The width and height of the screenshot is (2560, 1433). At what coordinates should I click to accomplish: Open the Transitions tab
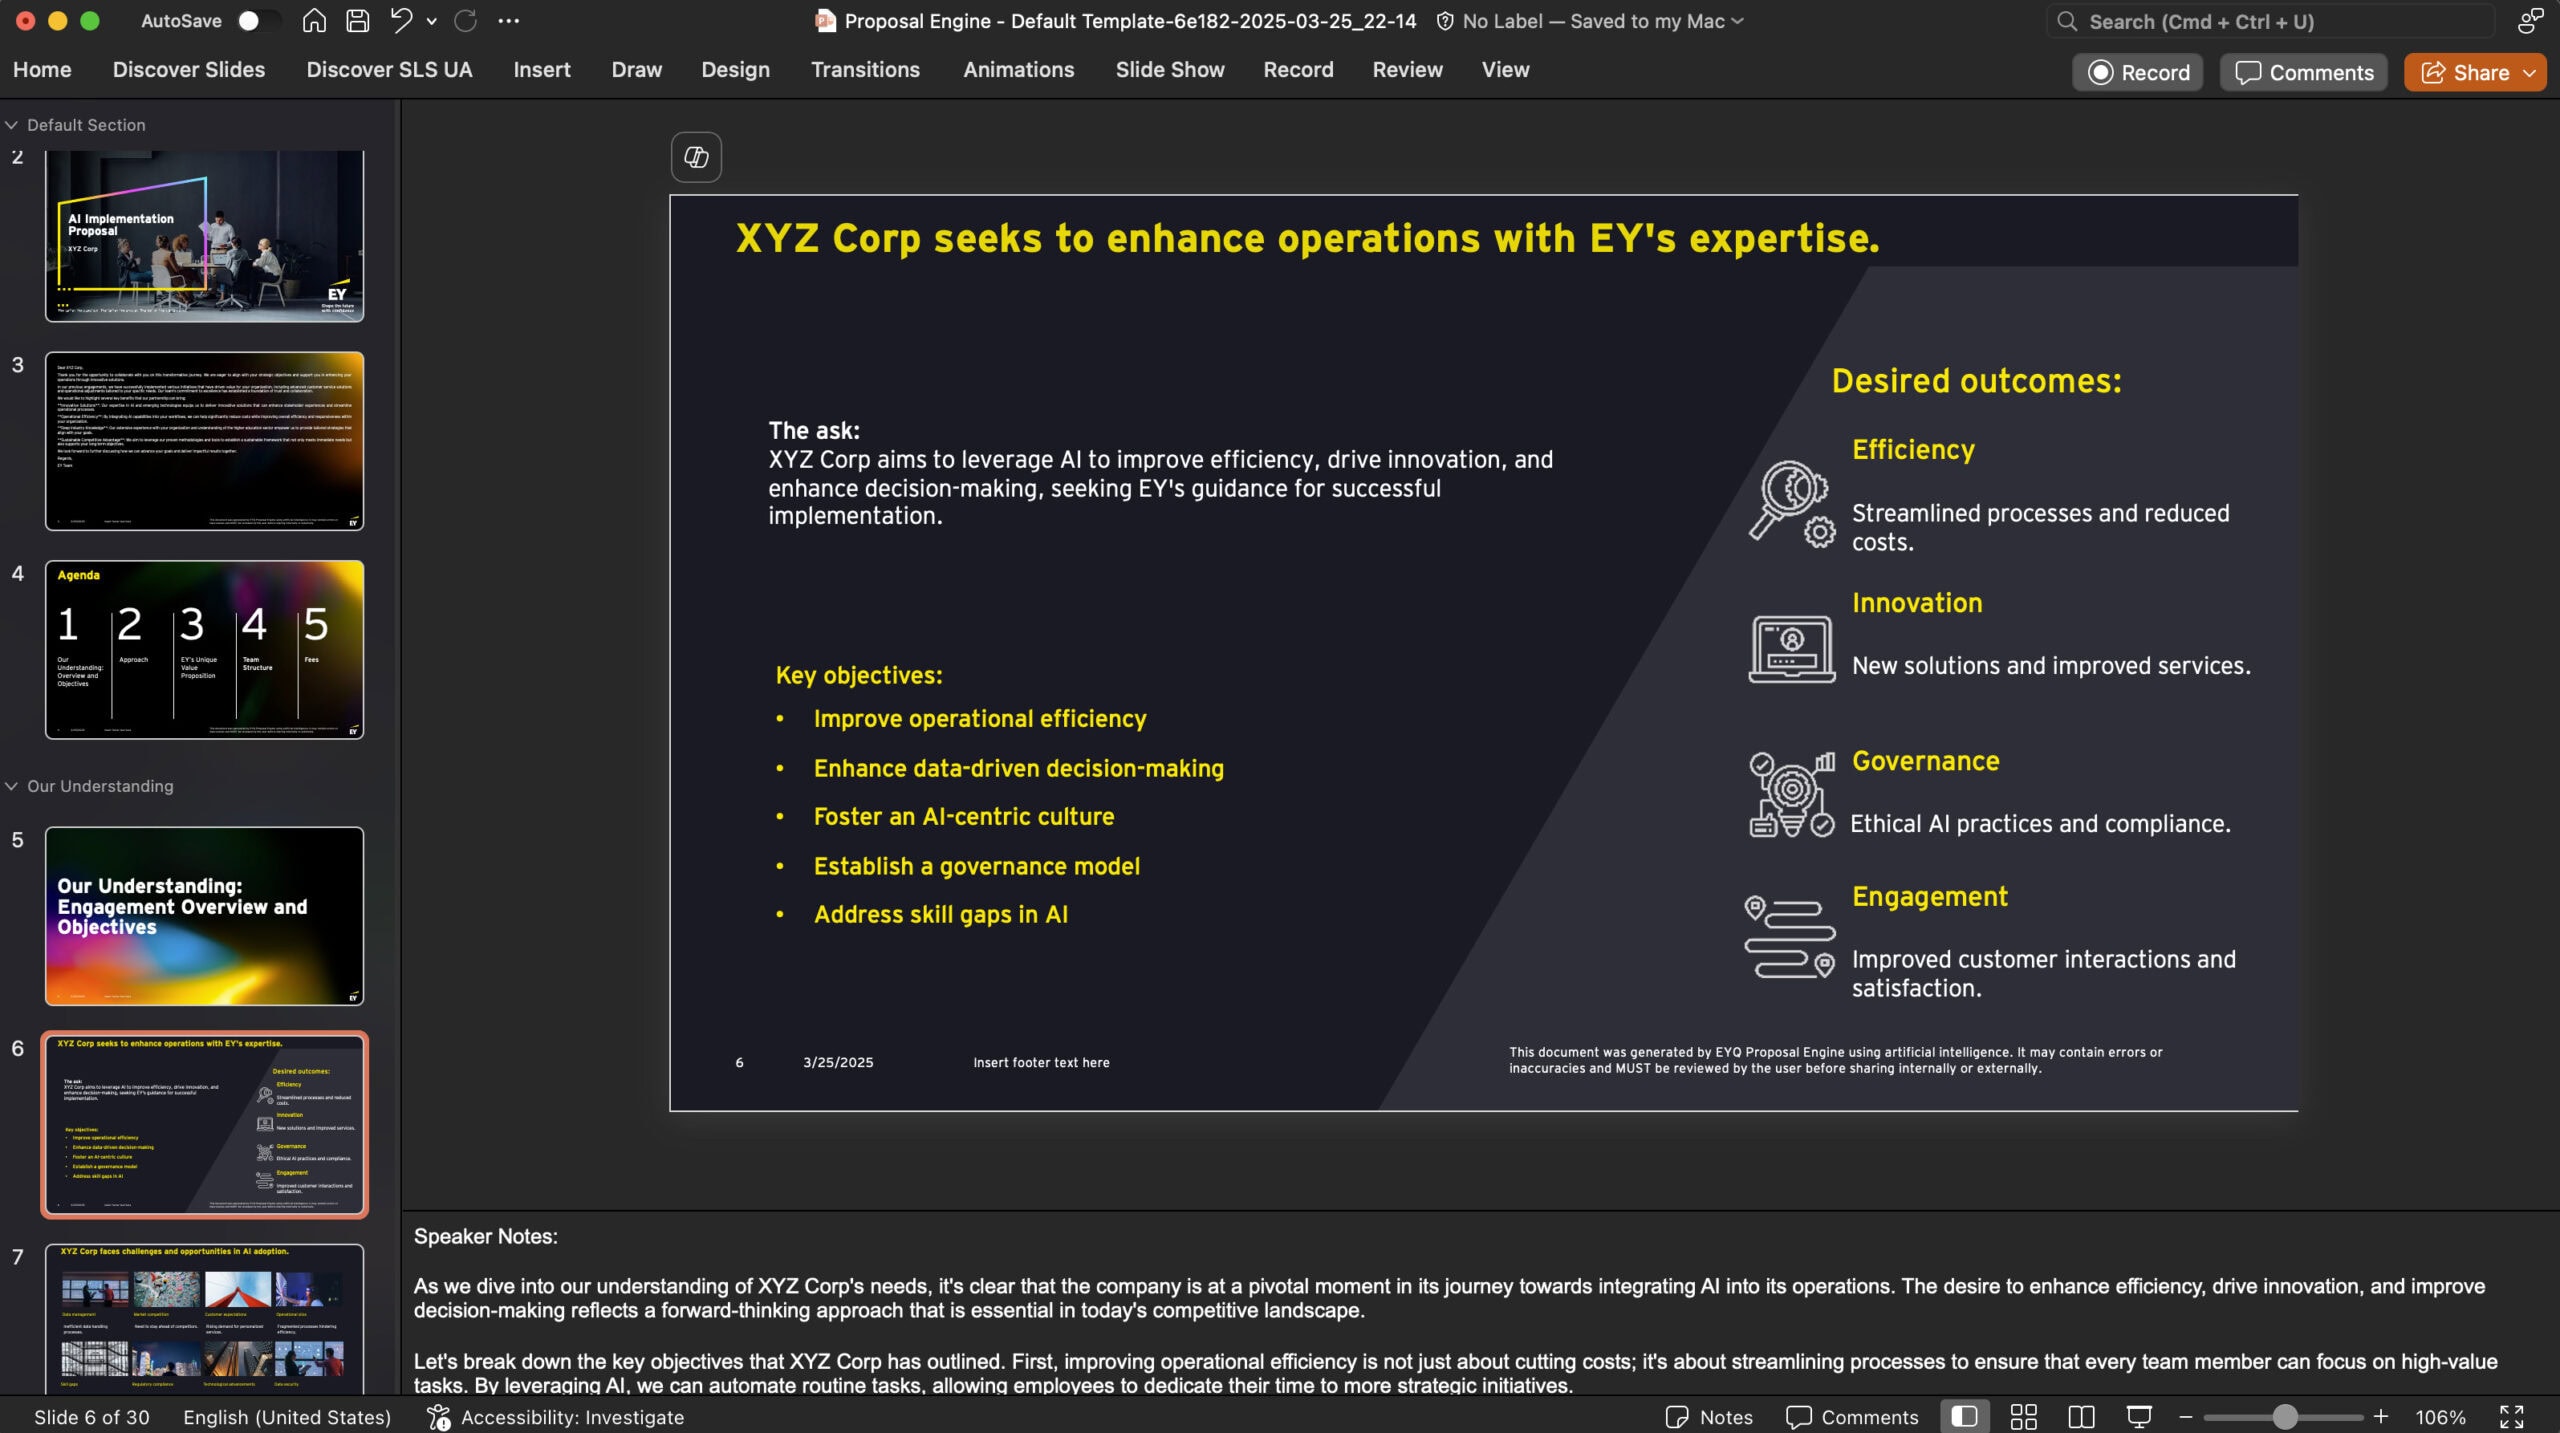click(865, 70)
